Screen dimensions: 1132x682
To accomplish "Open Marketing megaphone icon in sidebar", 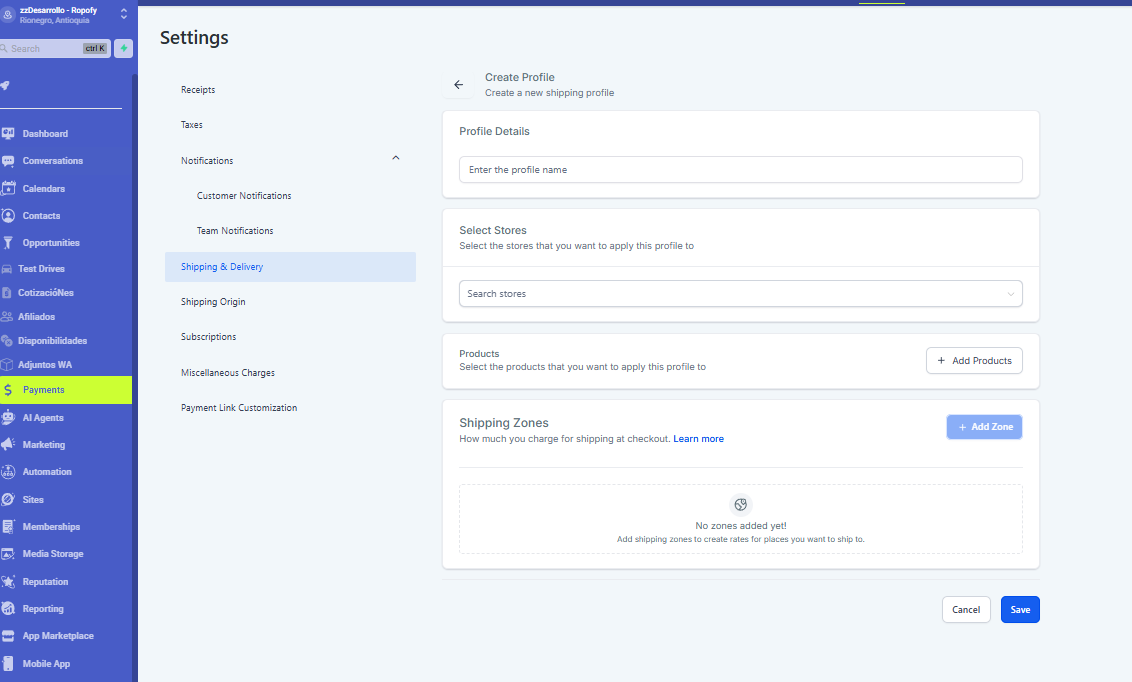I will (x=8, y=445).
